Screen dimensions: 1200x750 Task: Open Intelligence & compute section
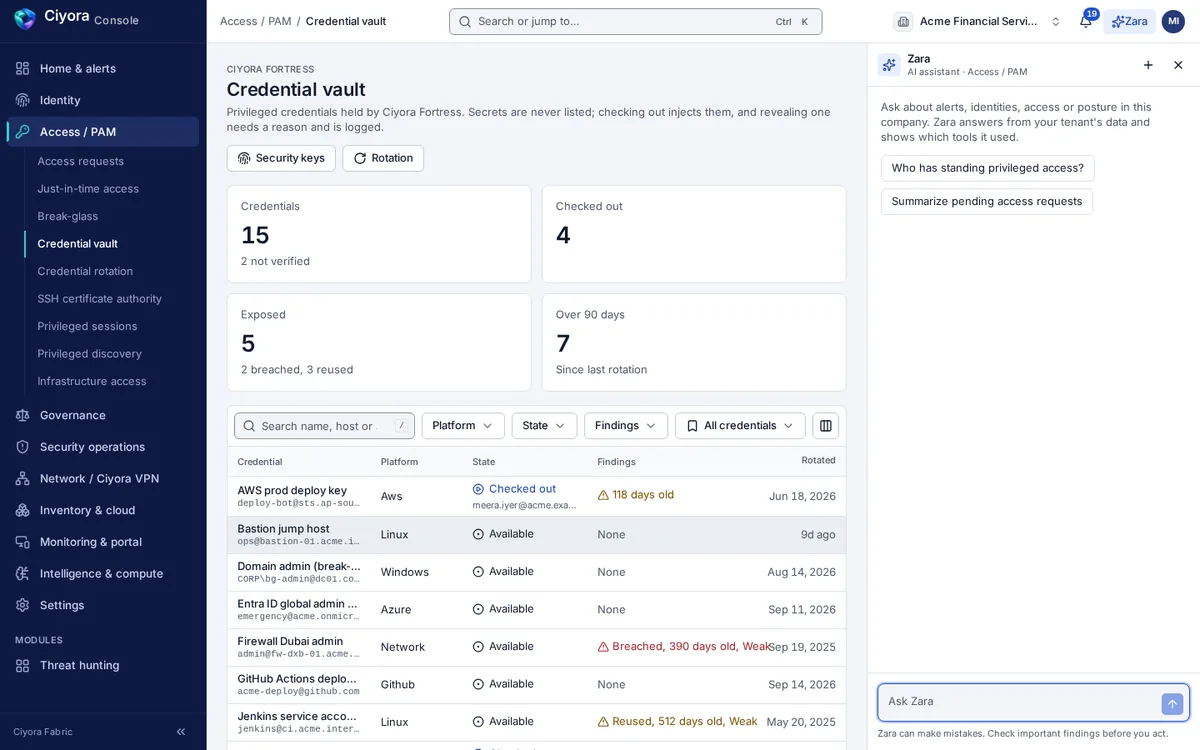click(x=103, y=574)
